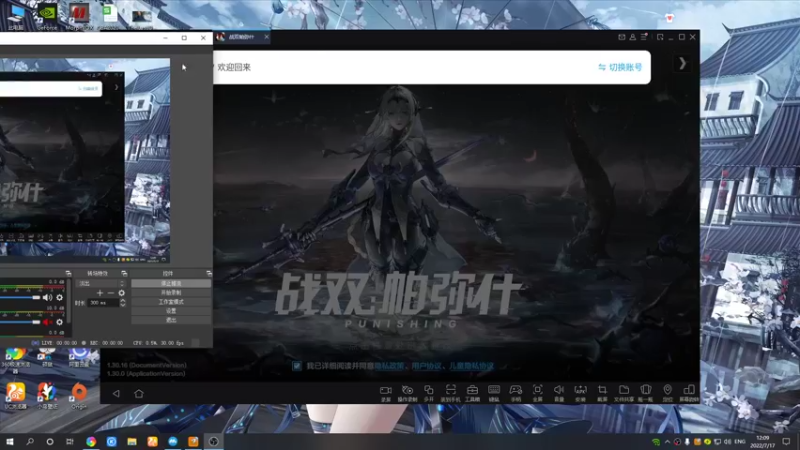Open transition properties gear in OBS

pos(121,293)
